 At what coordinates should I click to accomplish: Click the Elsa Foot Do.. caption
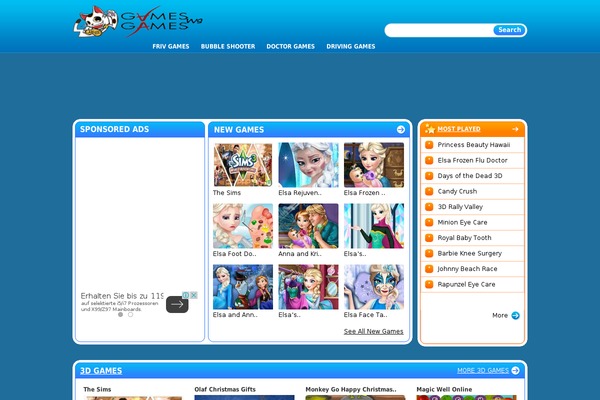235,254
